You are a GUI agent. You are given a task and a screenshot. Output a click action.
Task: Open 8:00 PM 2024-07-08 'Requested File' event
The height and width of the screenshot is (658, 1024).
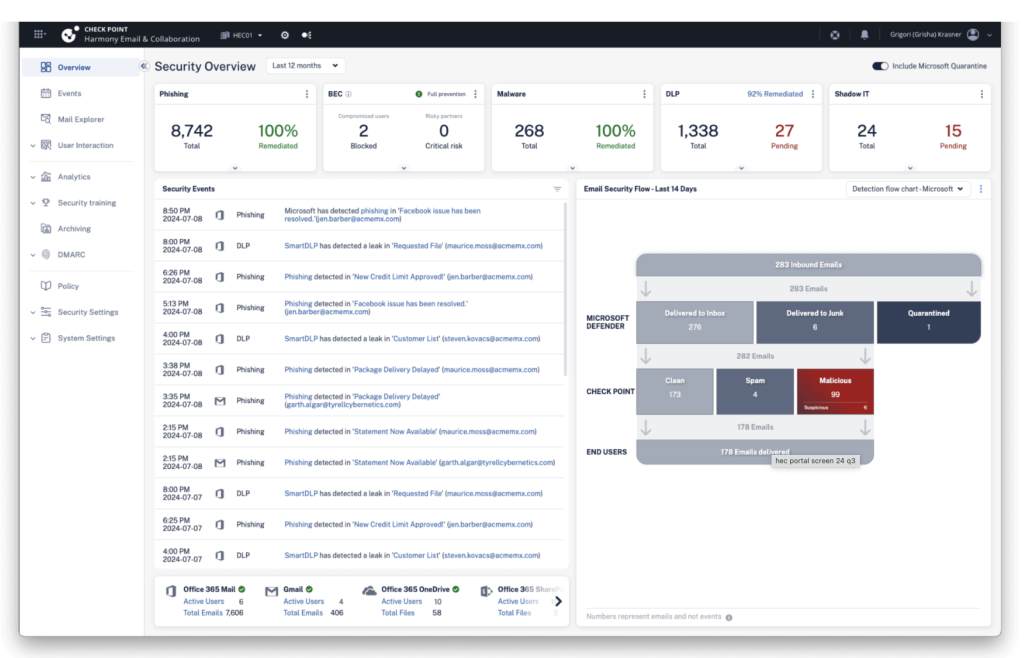tap(359, 246)
